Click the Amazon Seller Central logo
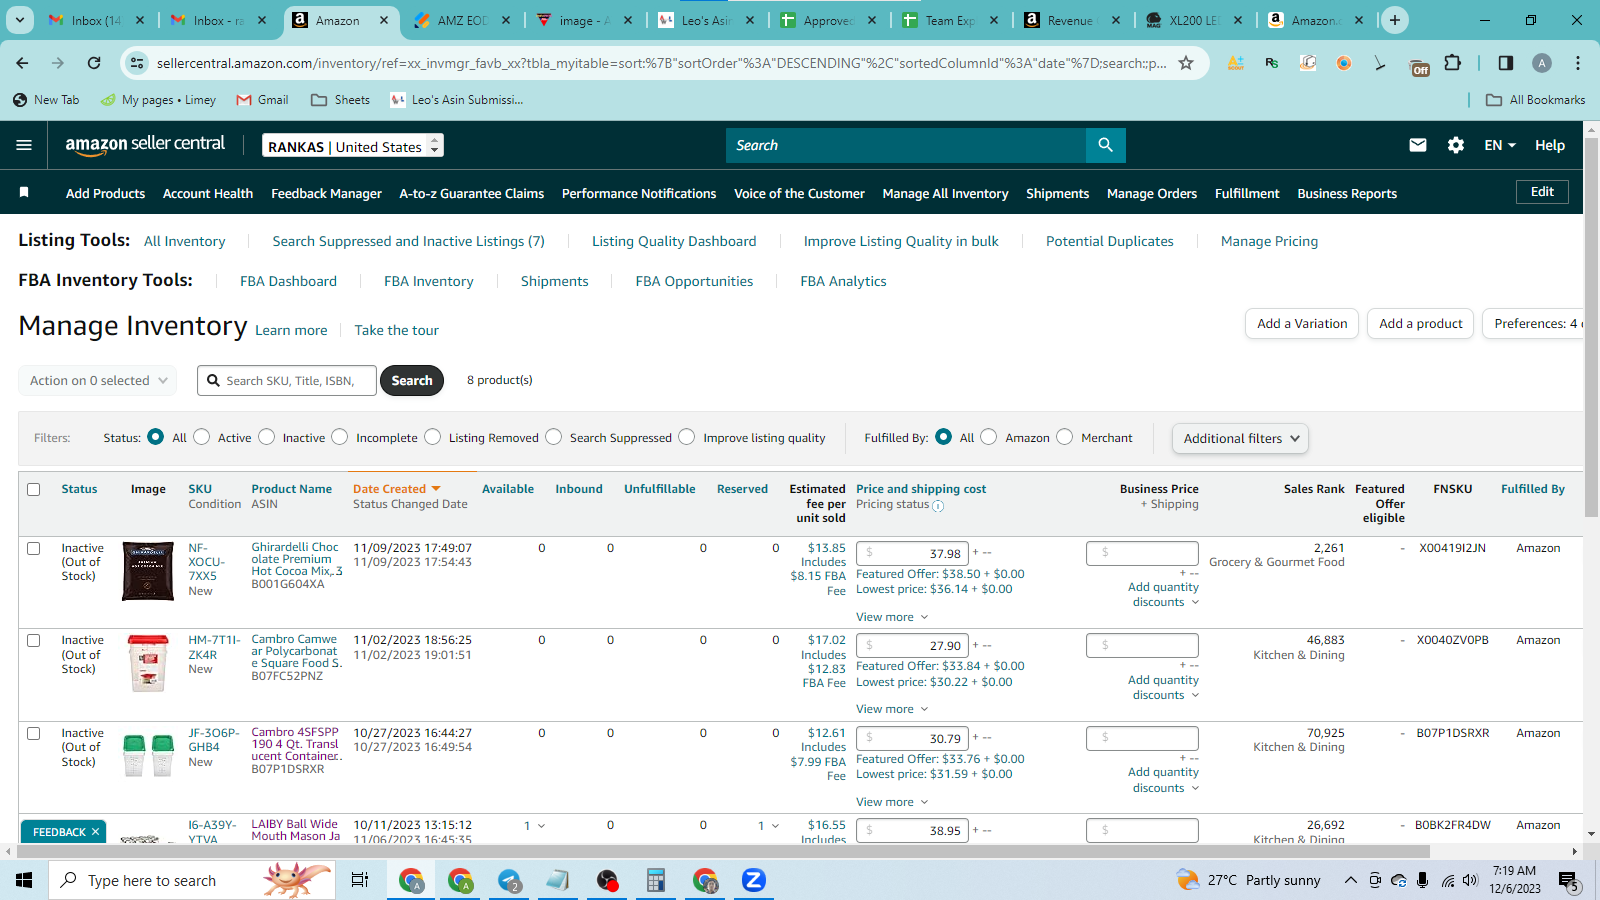 coord(145,145)
